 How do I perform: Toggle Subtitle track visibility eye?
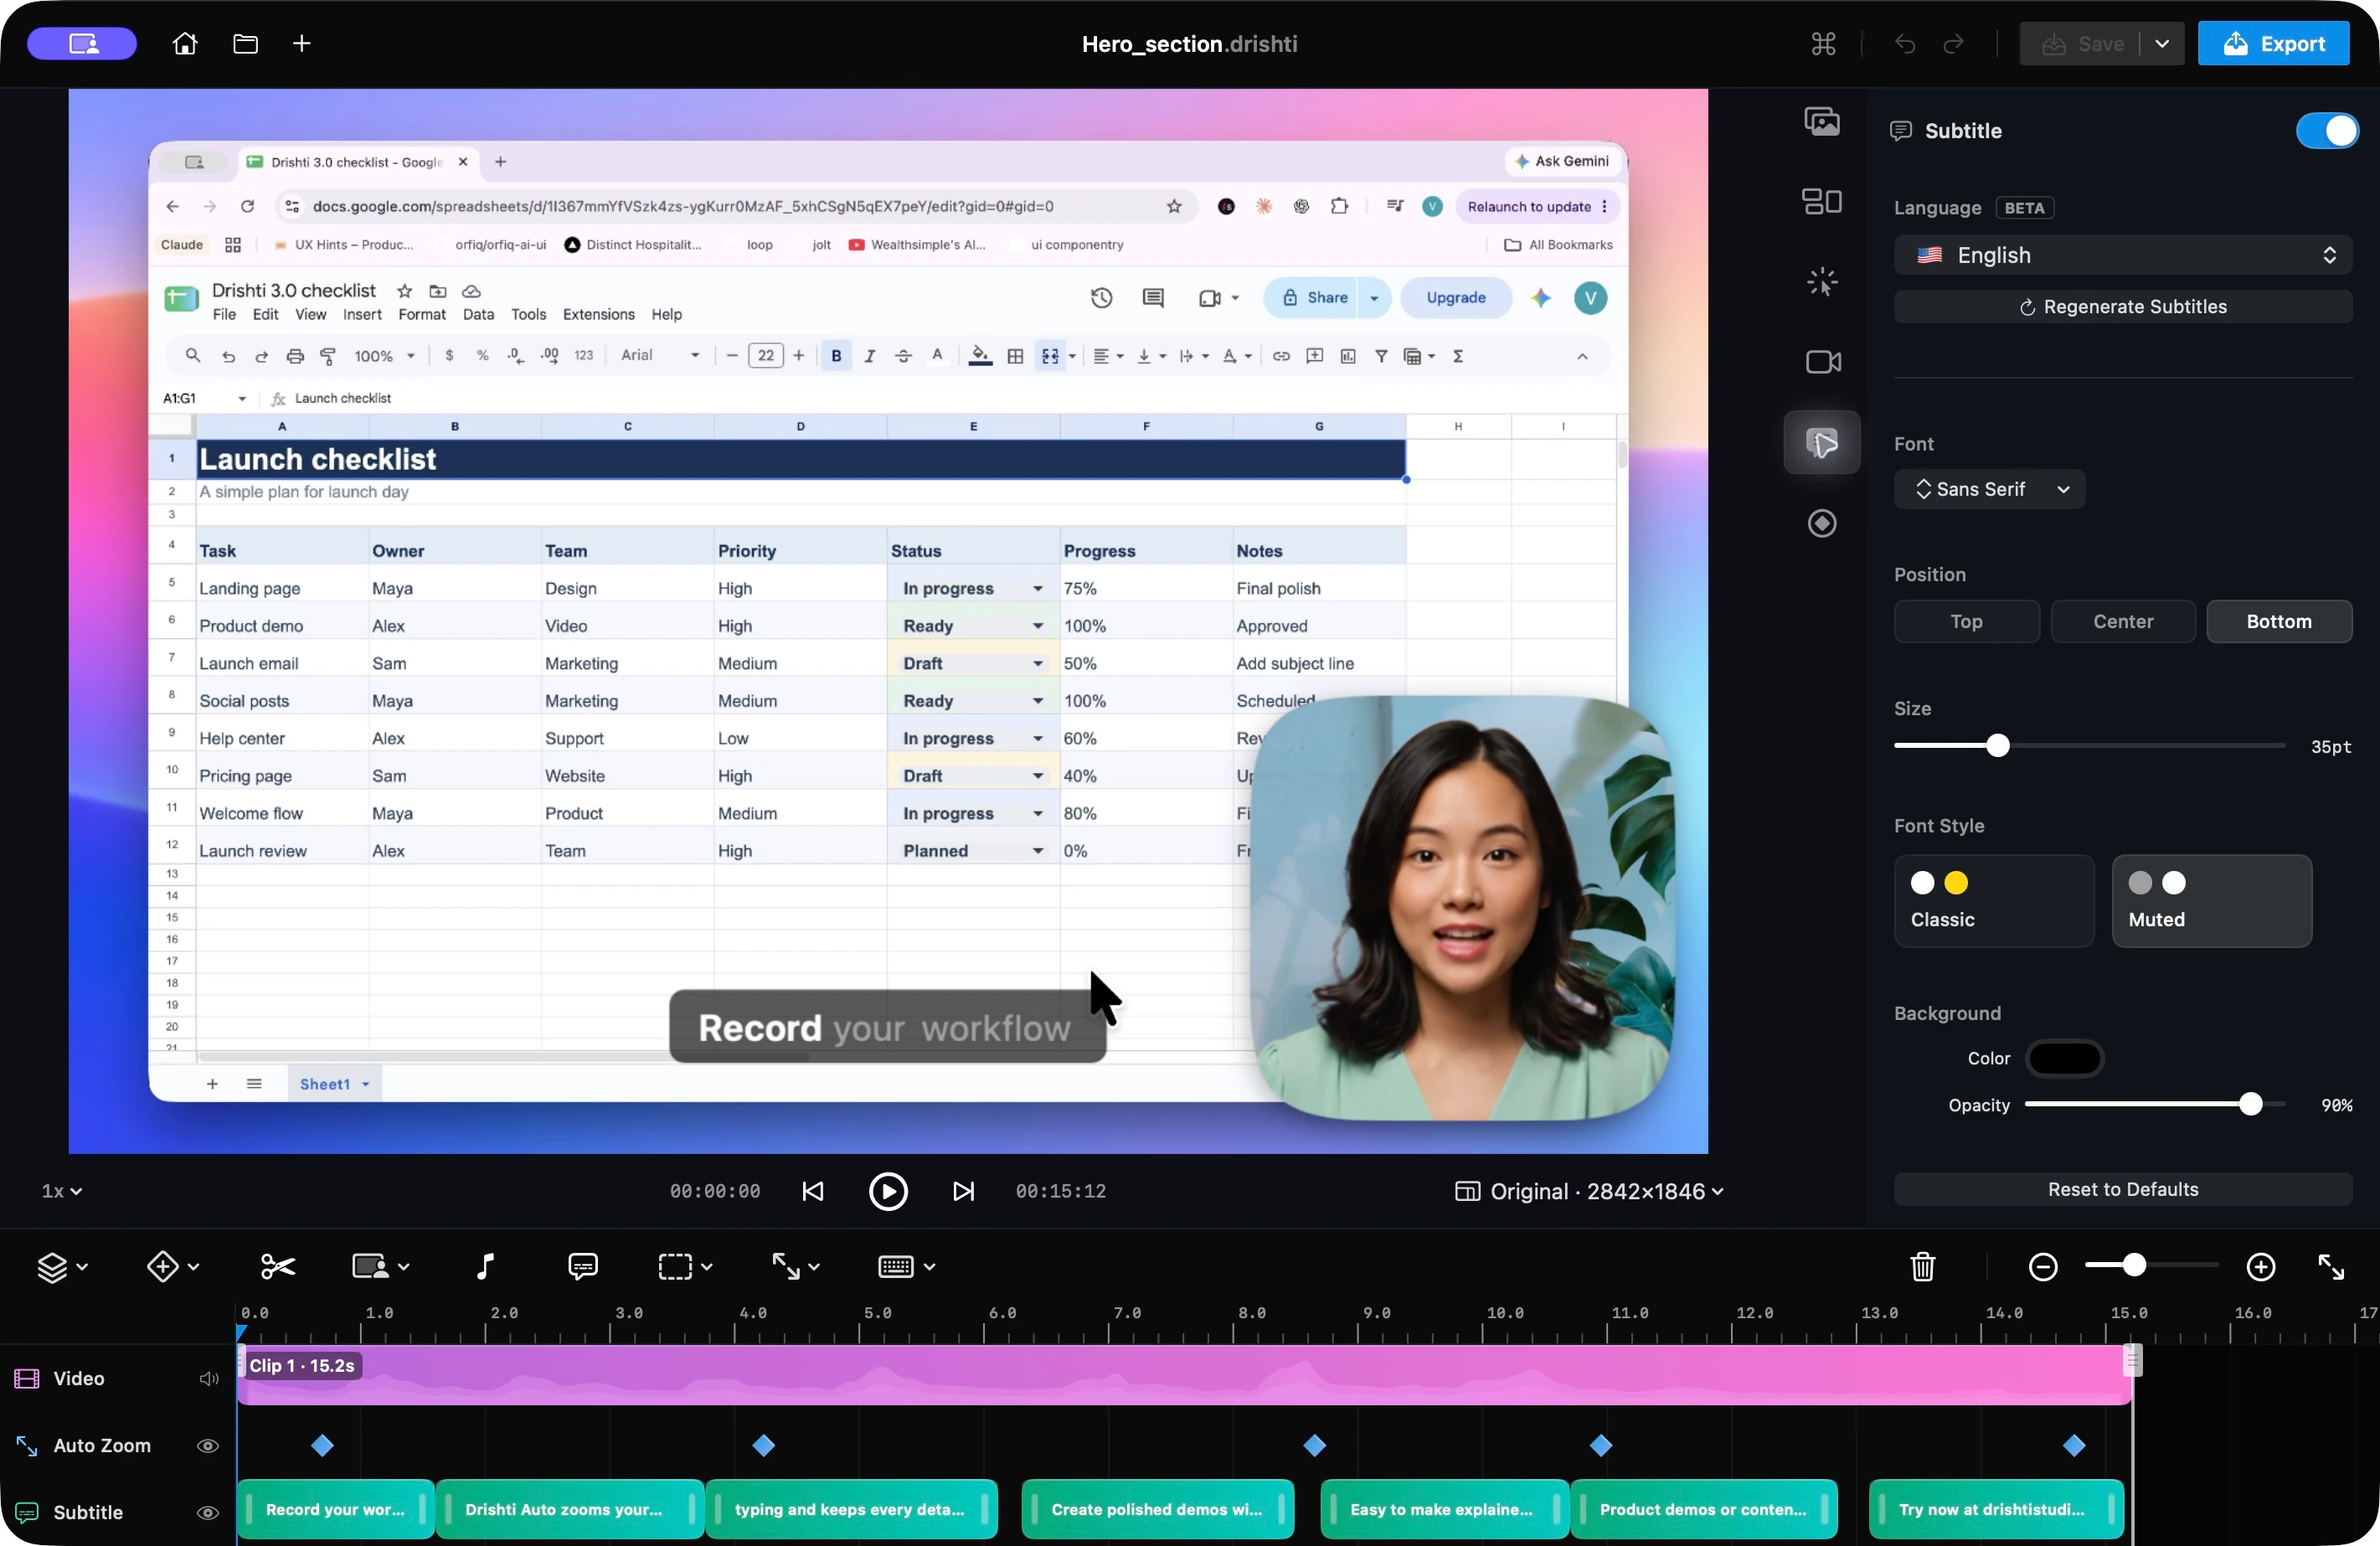pos(207,1513)
